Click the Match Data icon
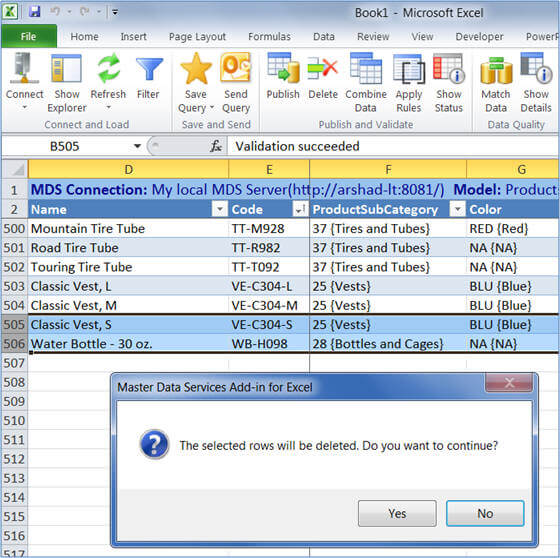The height and width of the screenshot is (558, 560). point(496,71)
